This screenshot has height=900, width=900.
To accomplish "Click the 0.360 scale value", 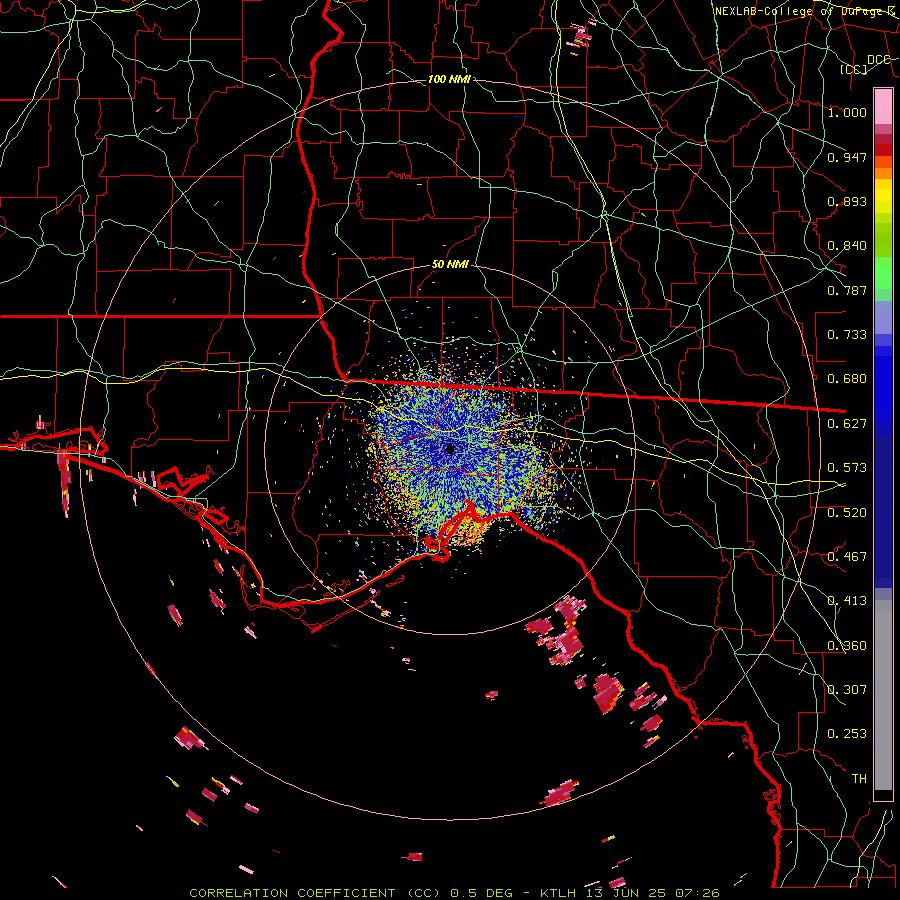I will (x=847, y=646).
